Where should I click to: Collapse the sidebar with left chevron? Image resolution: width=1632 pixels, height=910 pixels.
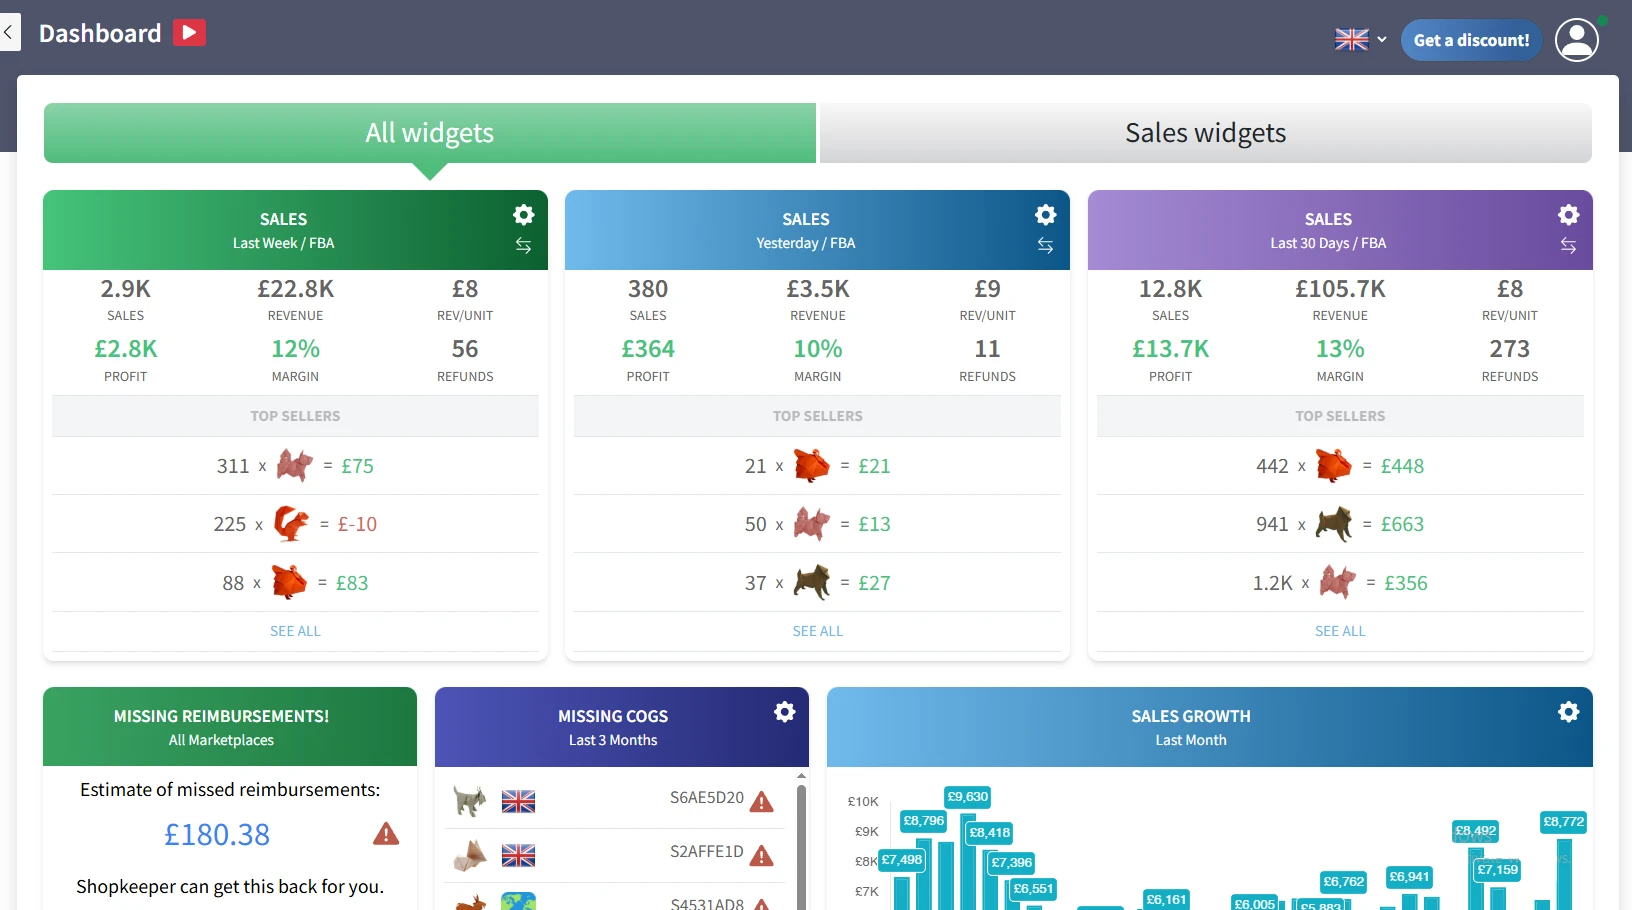click(x=9, y=33)
